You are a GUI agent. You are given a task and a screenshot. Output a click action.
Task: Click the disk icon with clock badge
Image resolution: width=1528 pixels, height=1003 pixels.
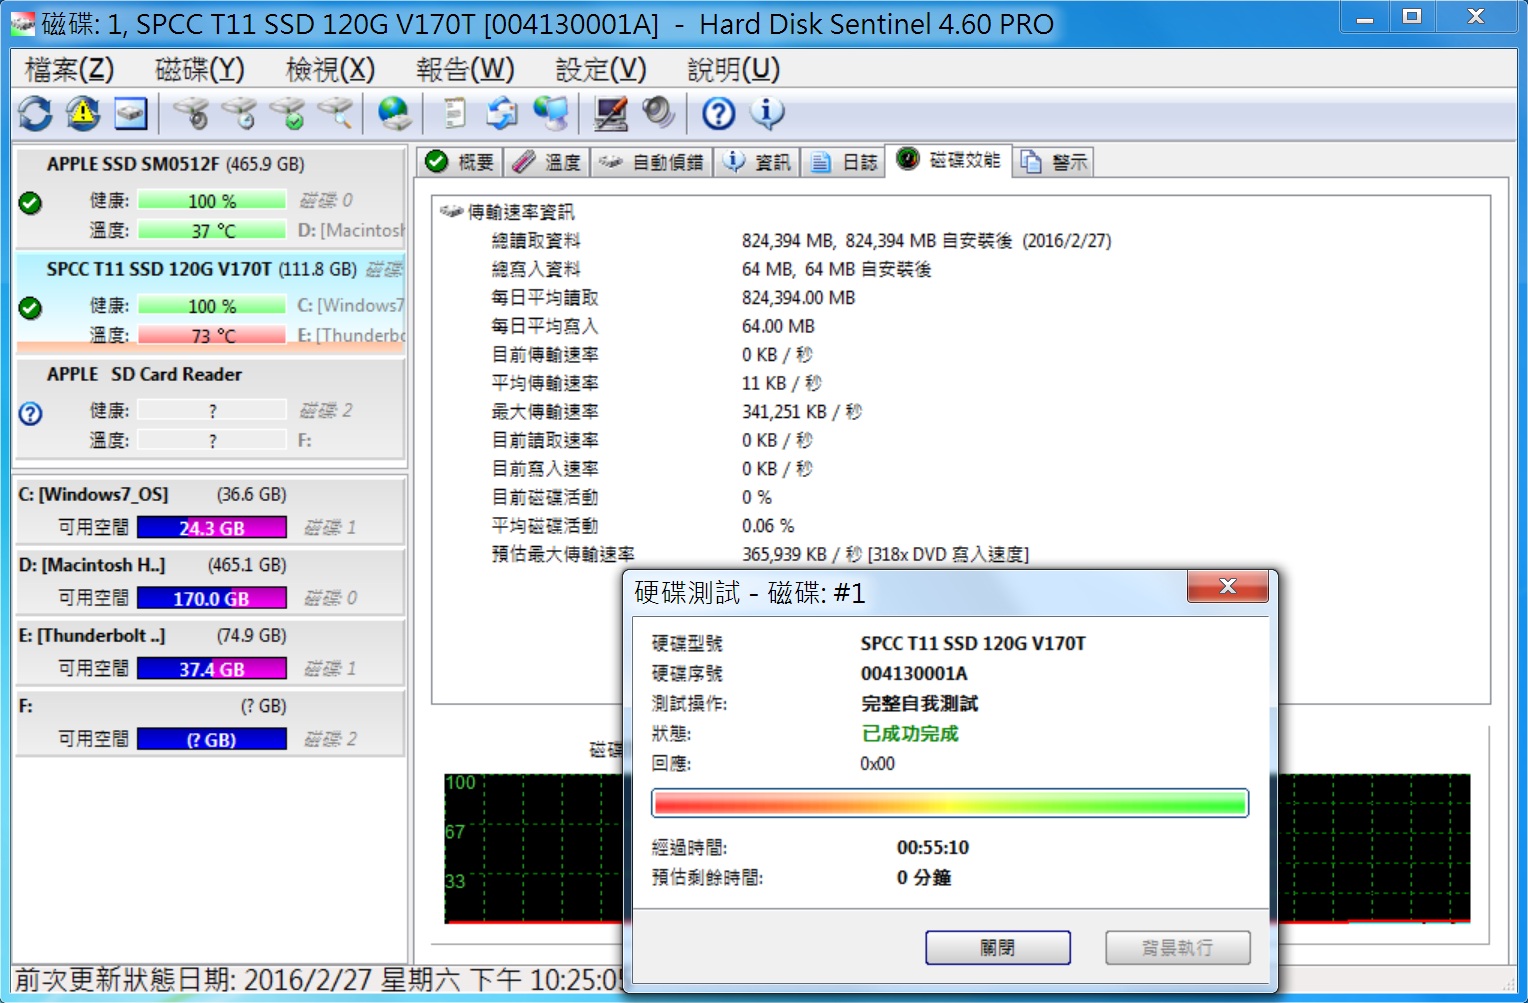(x=239, y=113)
